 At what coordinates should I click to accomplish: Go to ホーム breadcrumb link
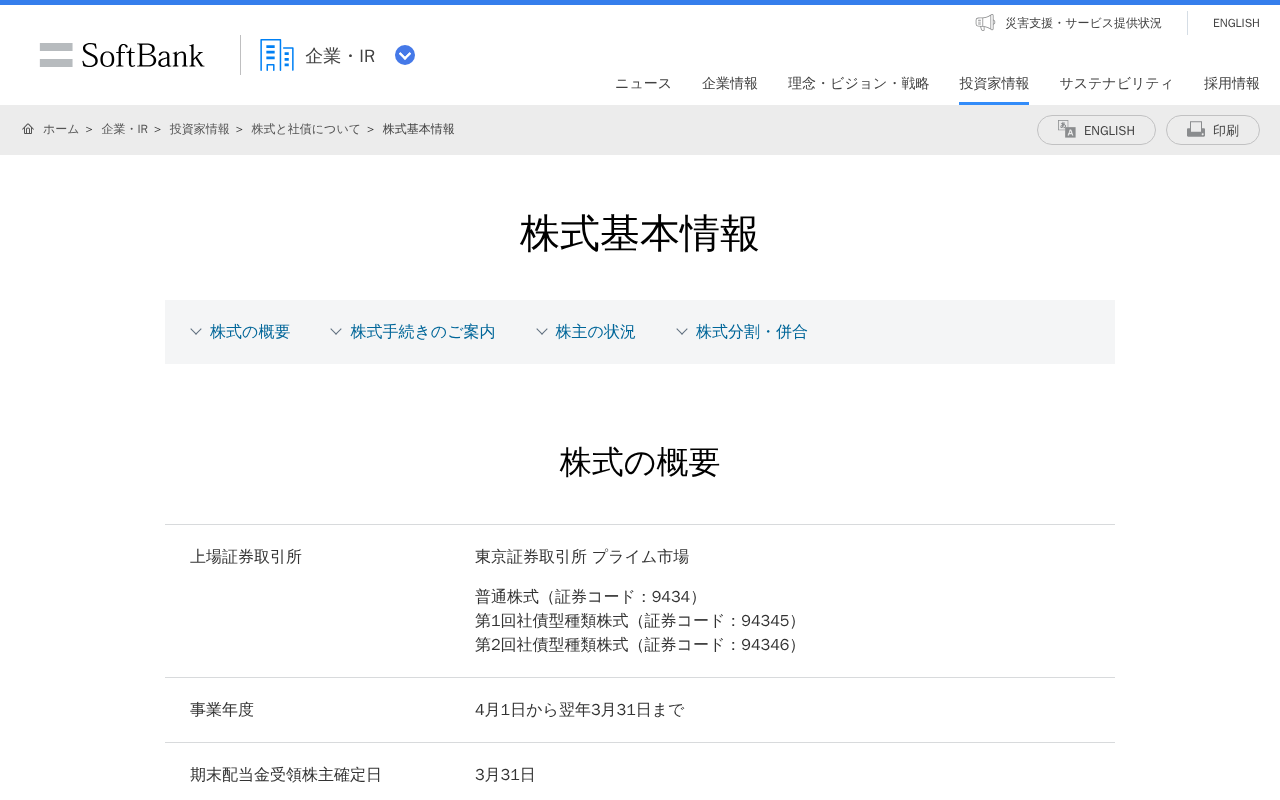coord(61,129)
